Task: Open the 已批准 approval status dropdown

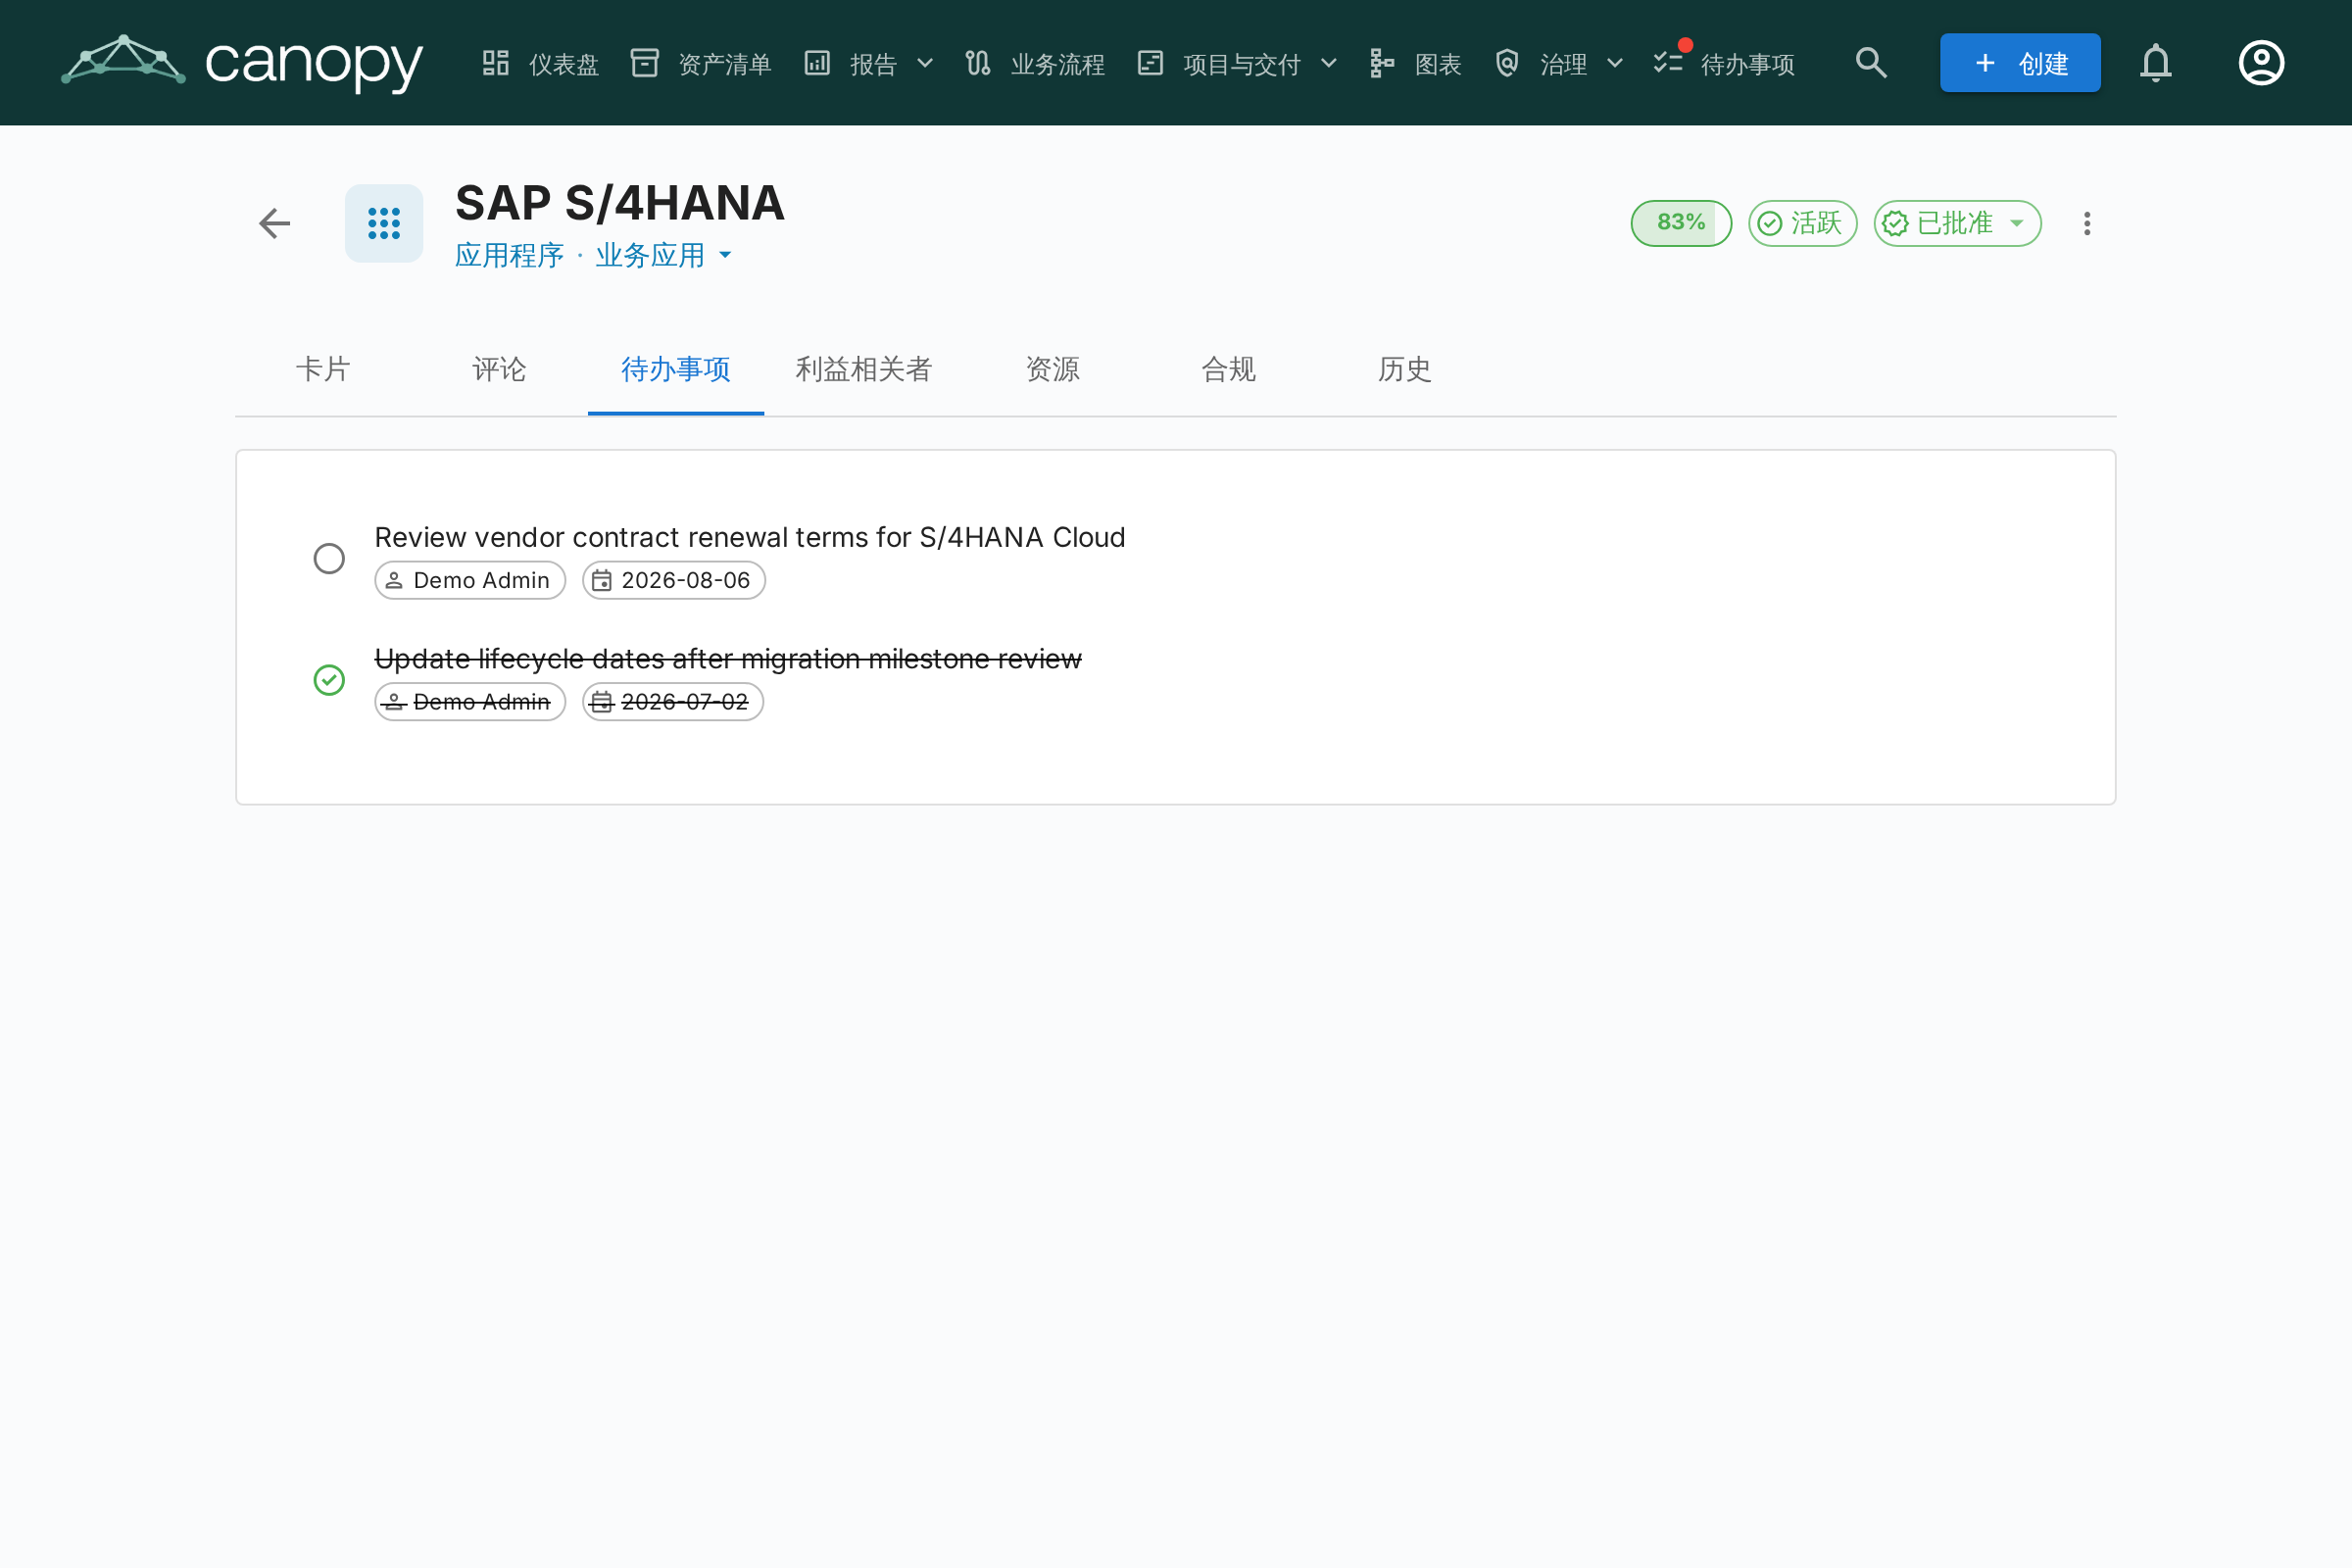Action: coord(1957,223)
